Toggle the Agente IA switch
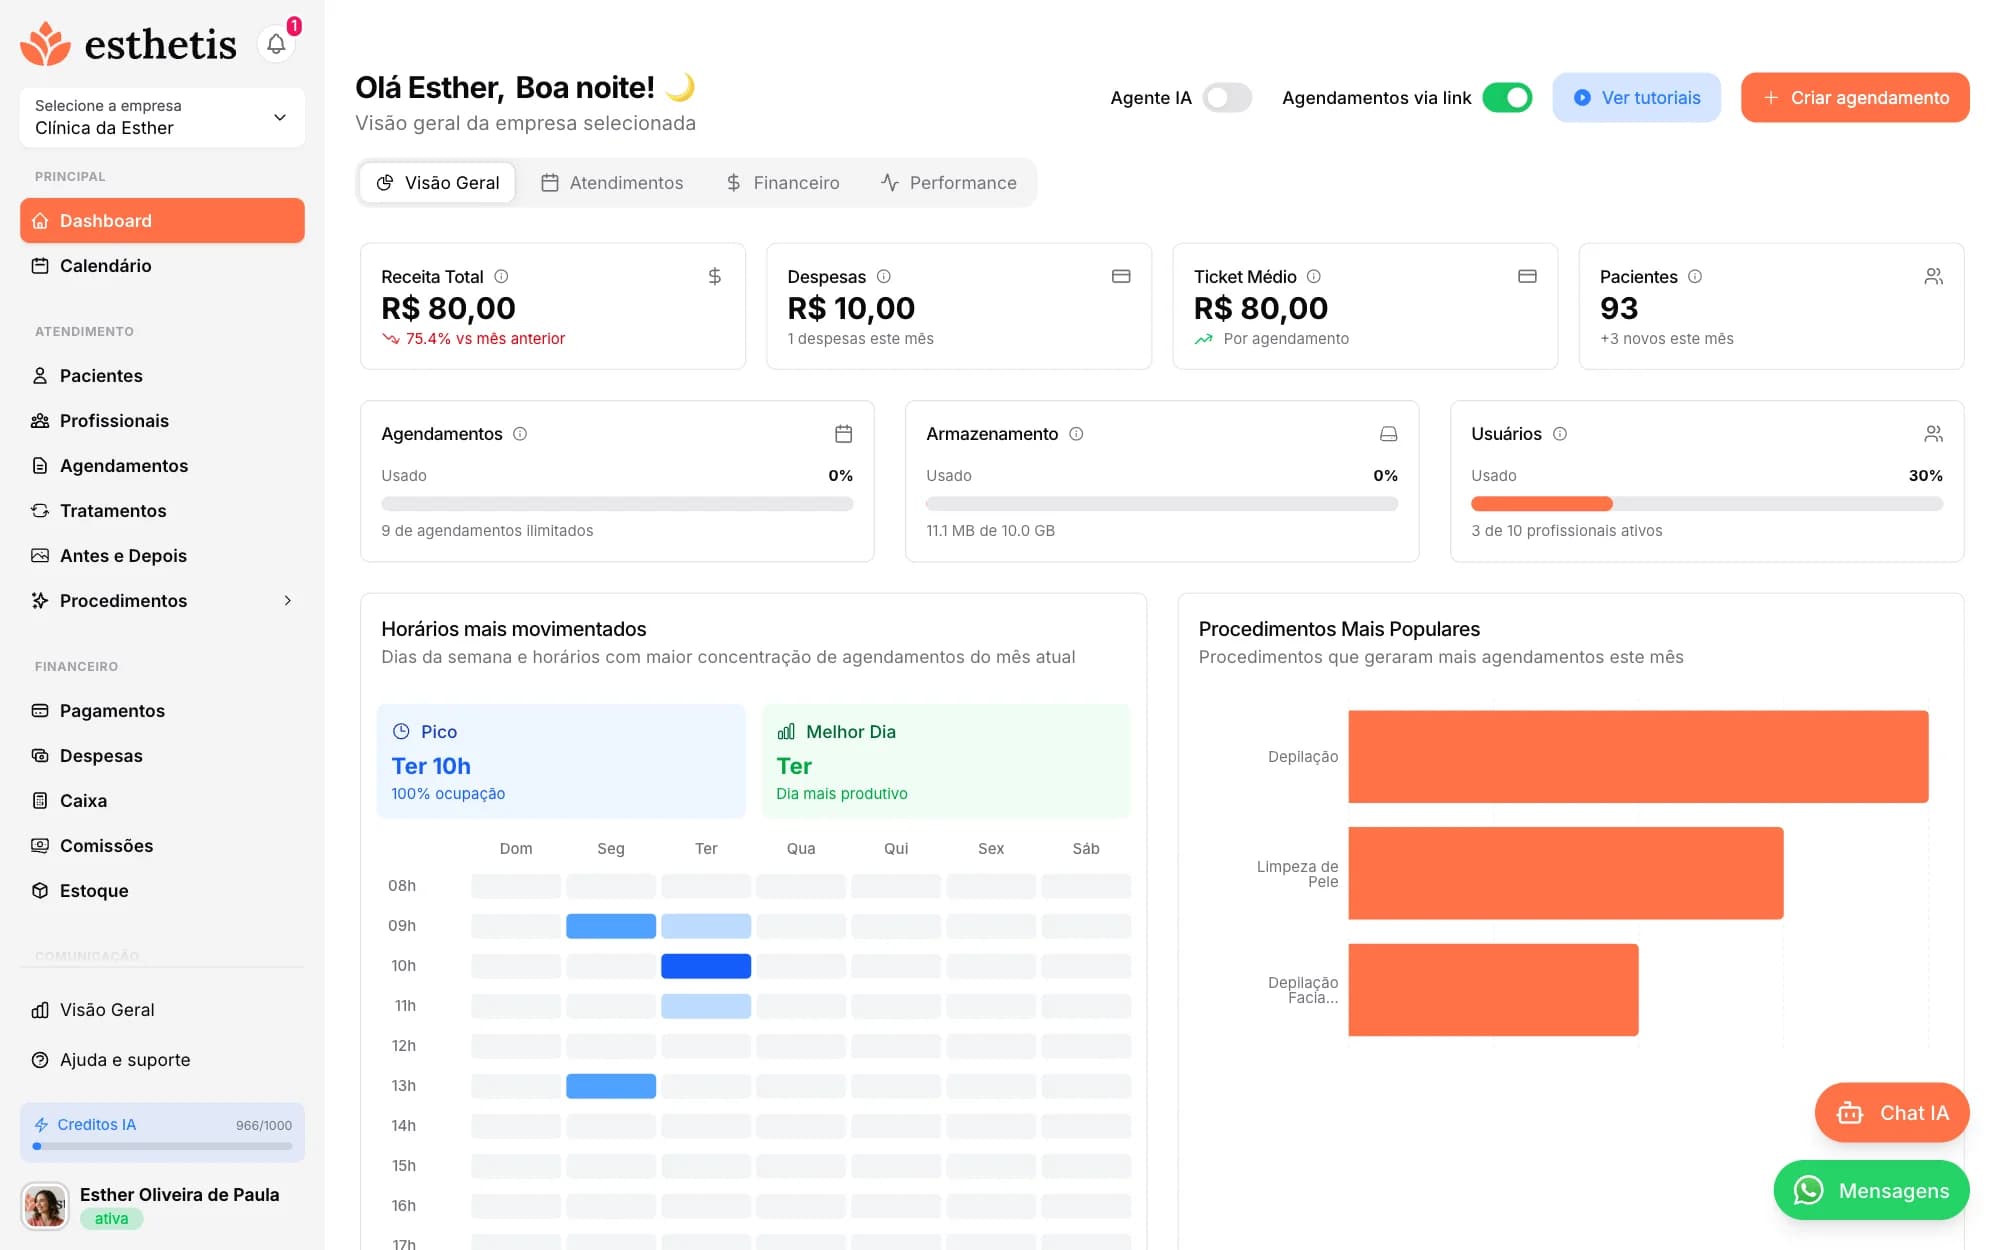Image resolution: width=2000 pixels, height=1250 pixels. click(x=1227, y=97)
